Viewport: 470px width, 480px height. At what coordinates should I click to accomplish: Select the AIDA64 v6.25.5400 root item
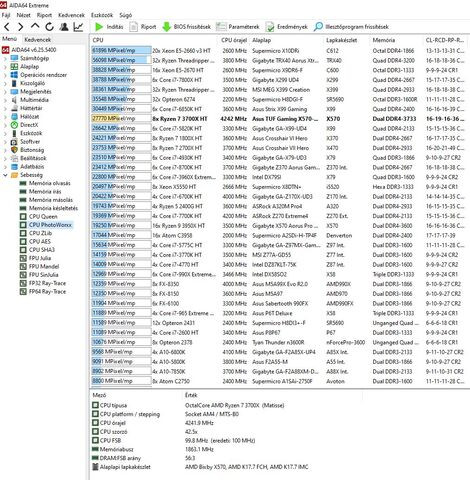[x=29, y=50]
